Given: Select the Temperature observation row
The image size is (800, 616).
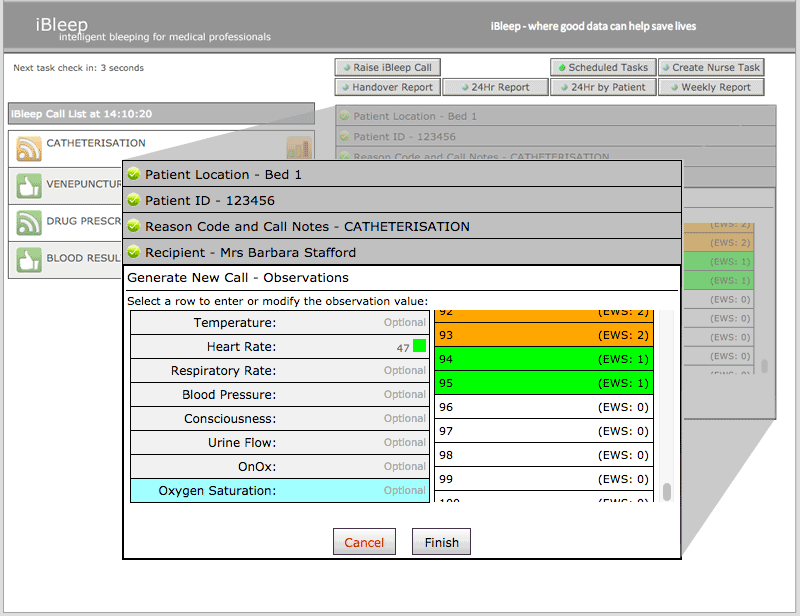Looking at the screenshot, I should pos(280,323).
